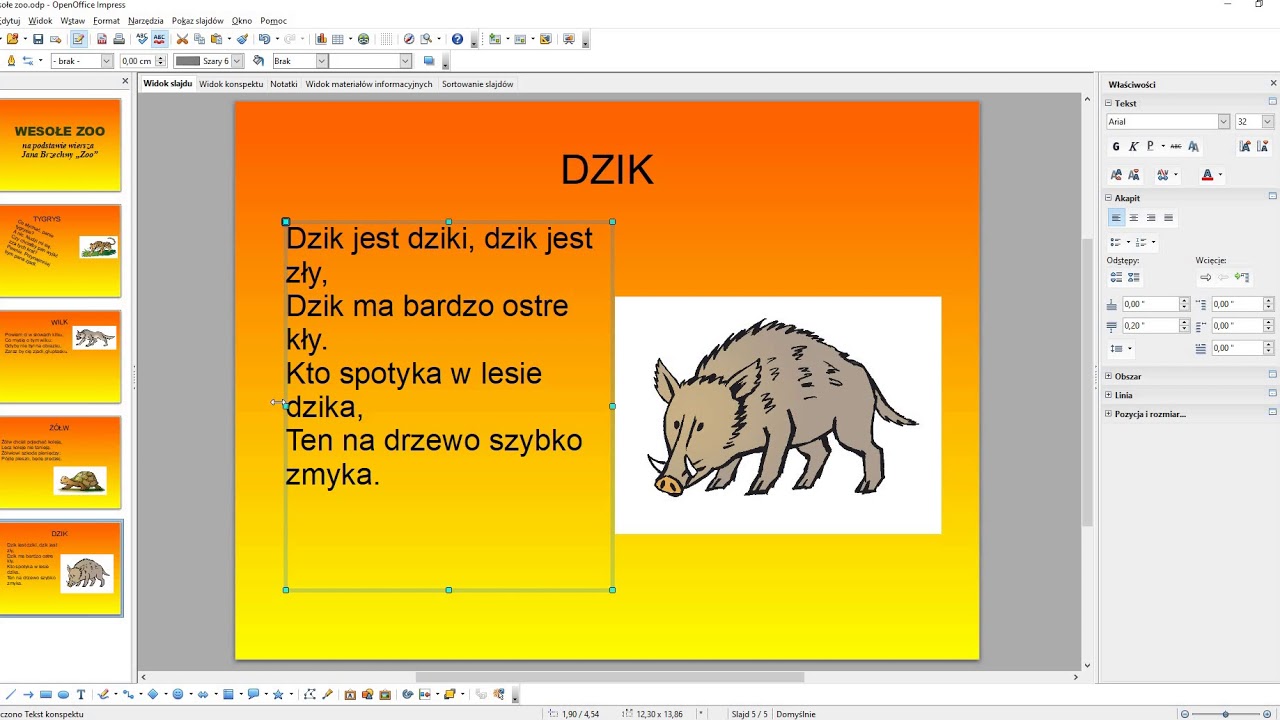Align paragraph left in sidebar
The image size is (1280, 720).
1116,217
